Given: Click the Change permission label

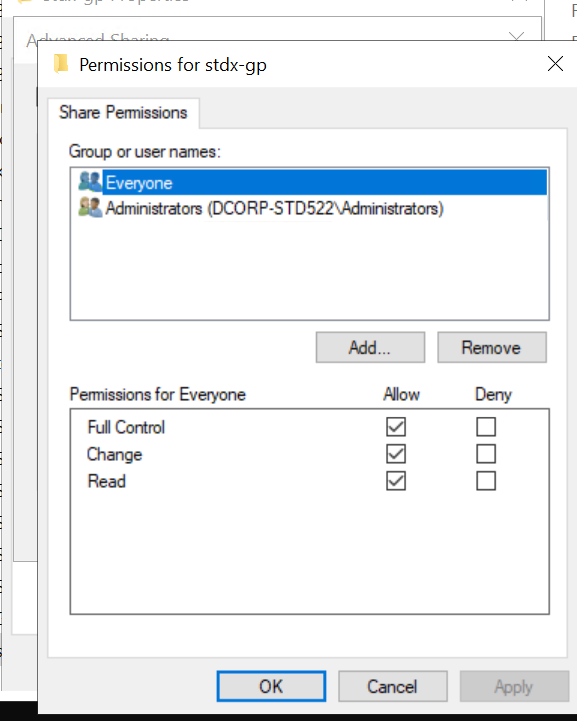Looking at the screenshot, I should coord(114,454).
